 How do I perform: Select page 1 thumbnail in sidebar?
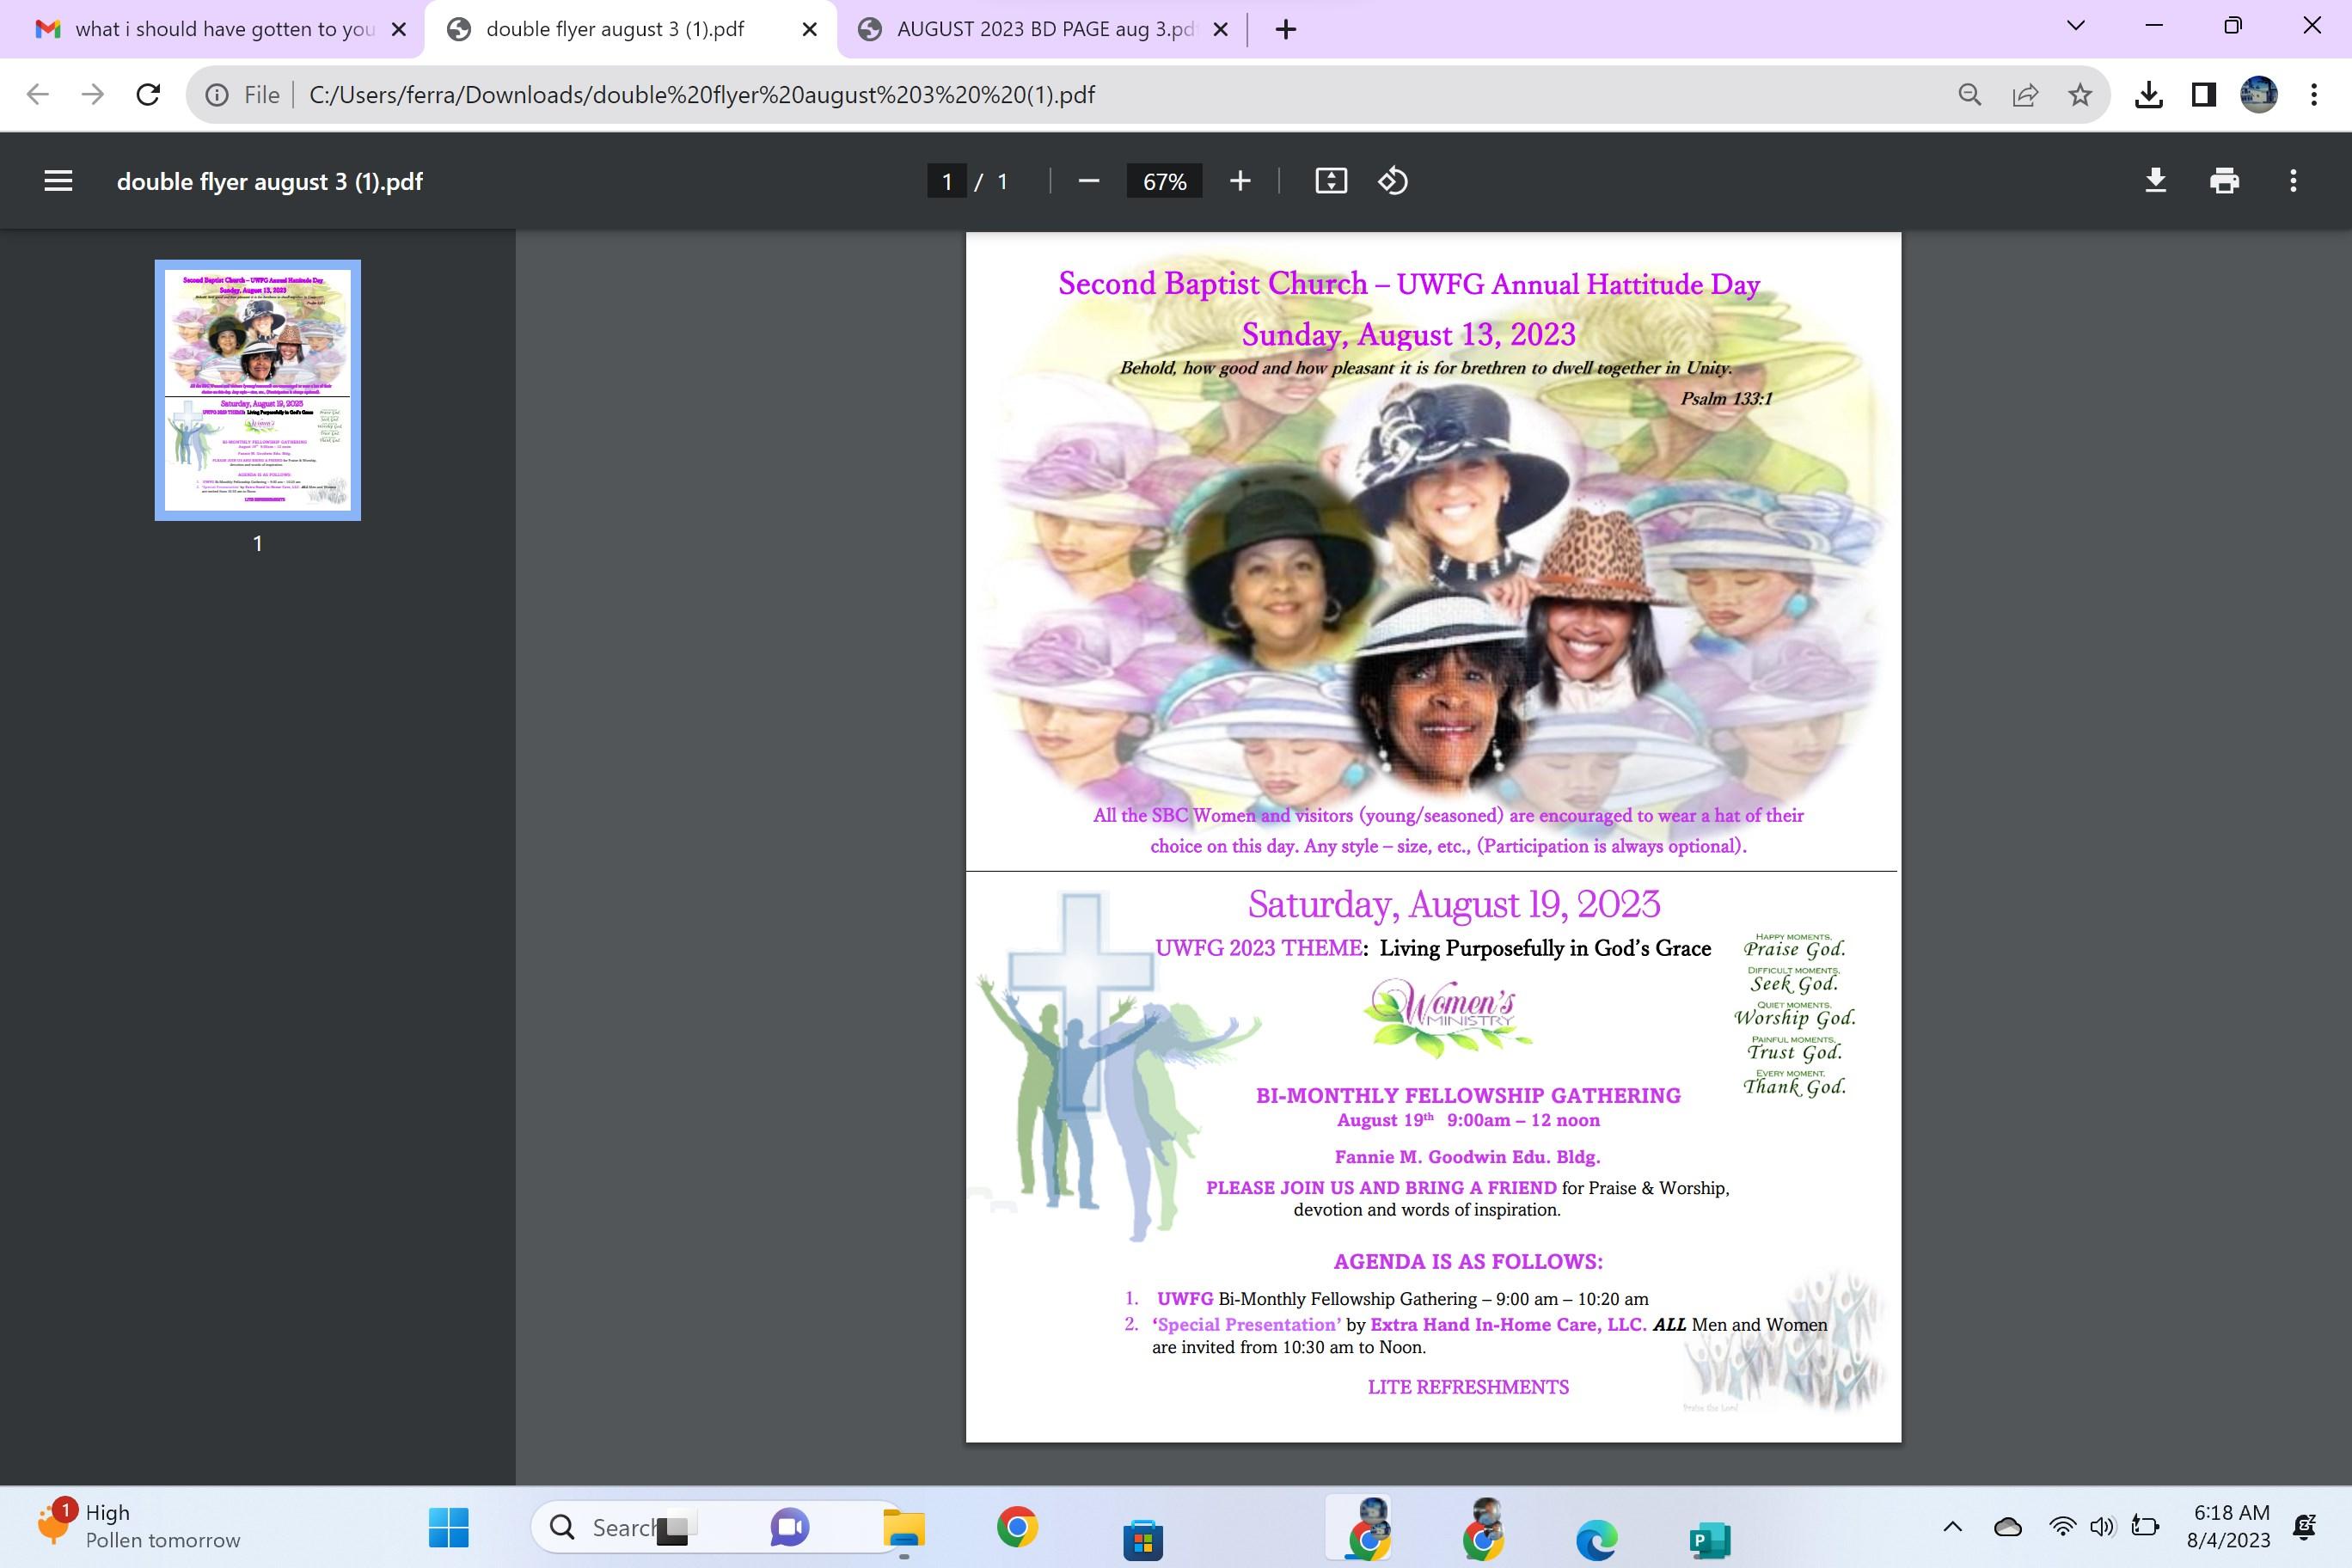click(x=257, y=390)
